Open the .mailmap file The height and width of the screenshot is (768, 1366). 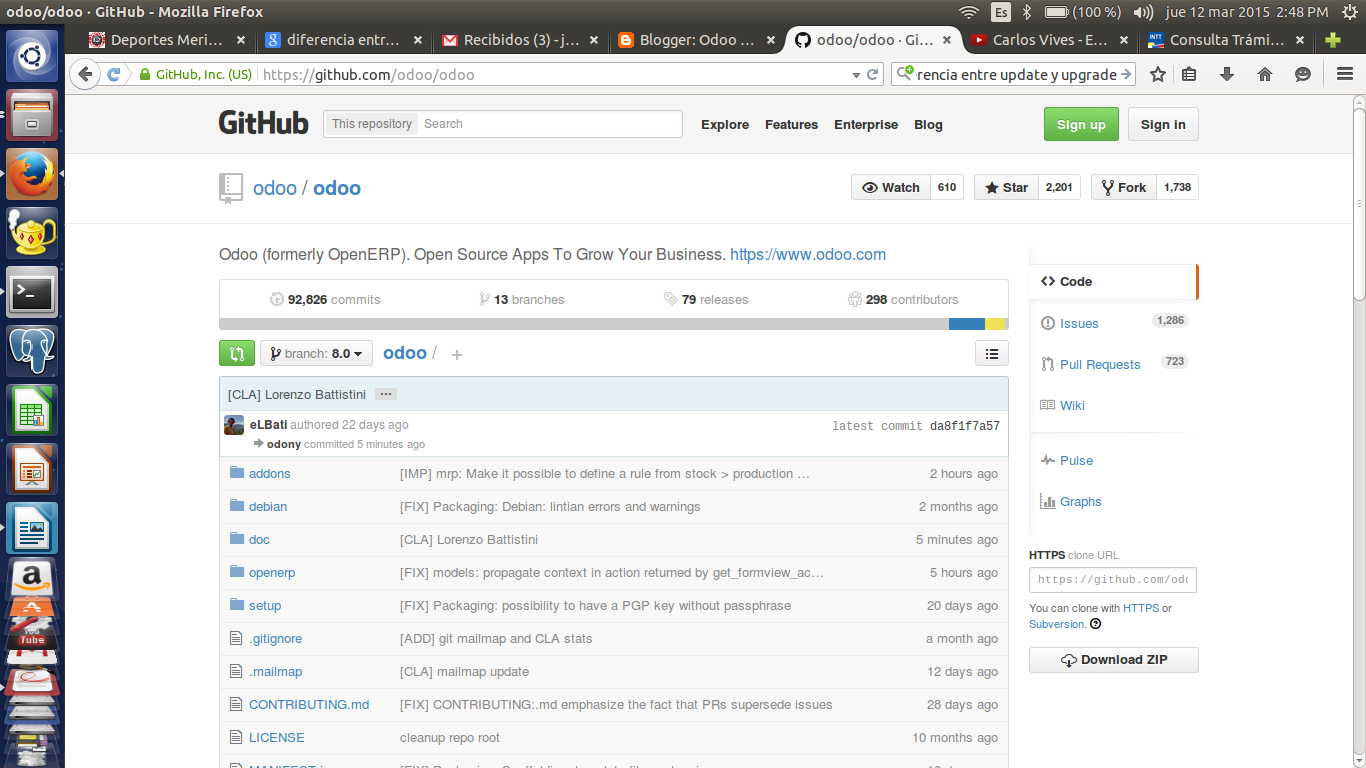click(x=275, y=671)
